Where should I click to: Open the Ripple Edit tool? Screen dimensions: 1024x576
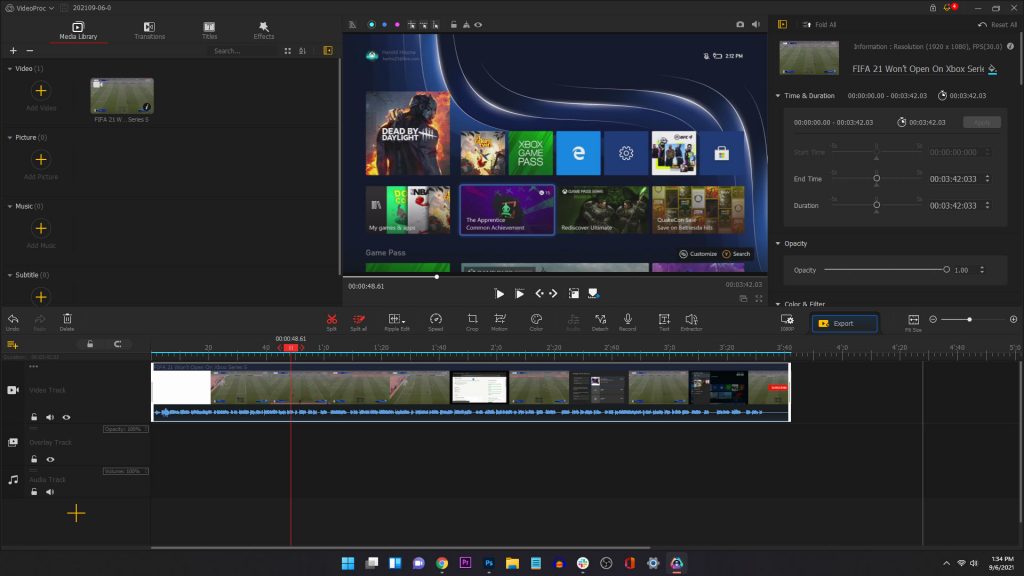pos(396,321)
